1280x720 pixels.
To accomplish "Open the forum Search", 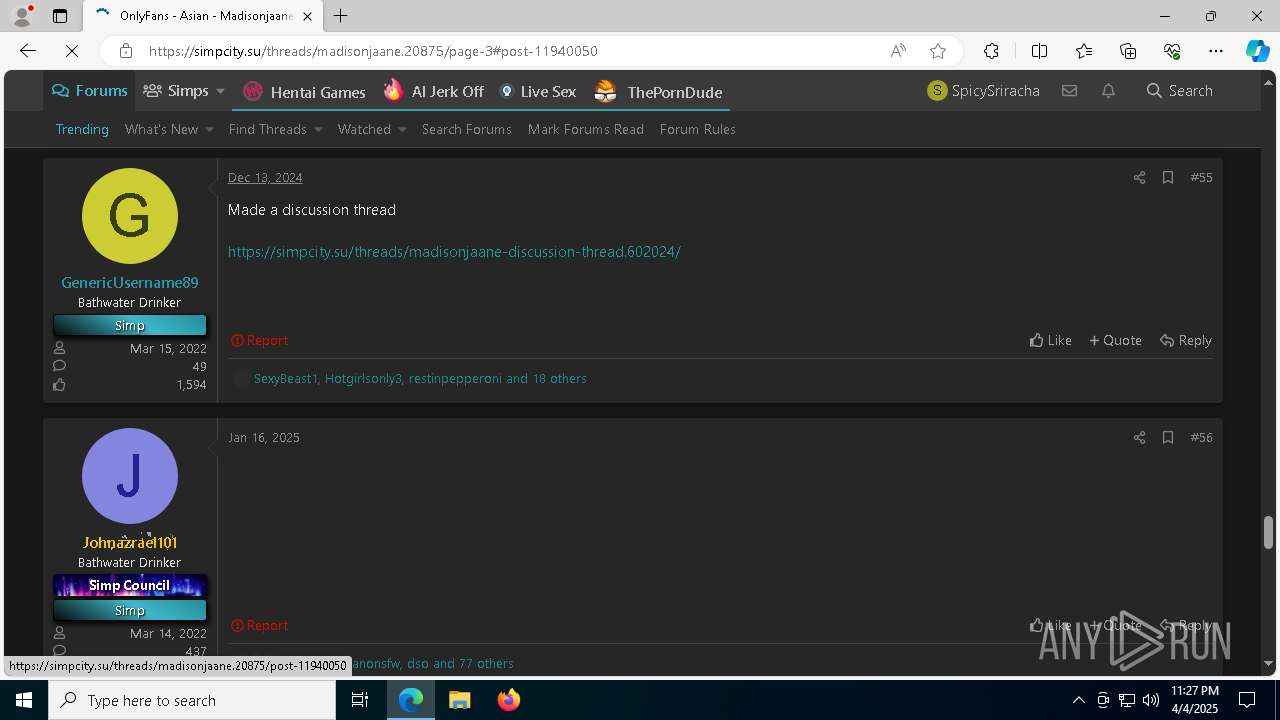I will [1179, 91].
